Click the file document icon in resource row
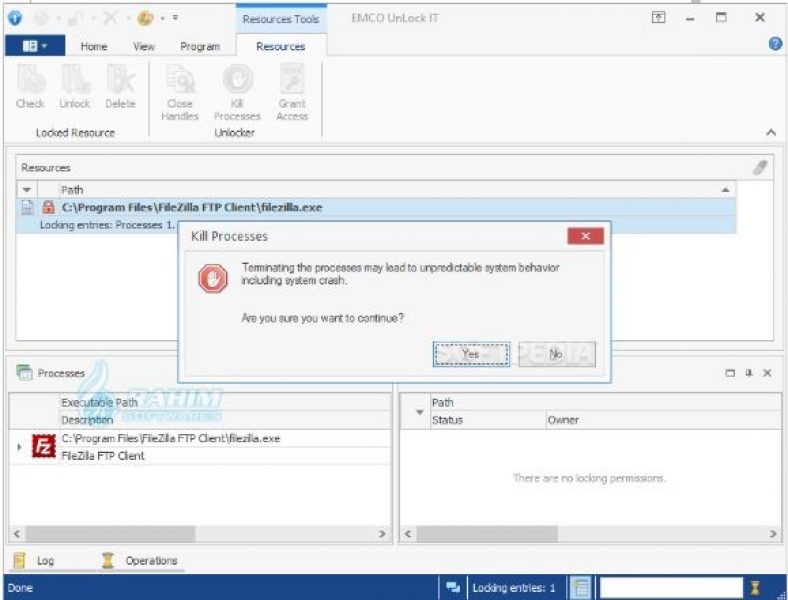The height and width of the screenshot is (600, 788). [x=28, y=207]
